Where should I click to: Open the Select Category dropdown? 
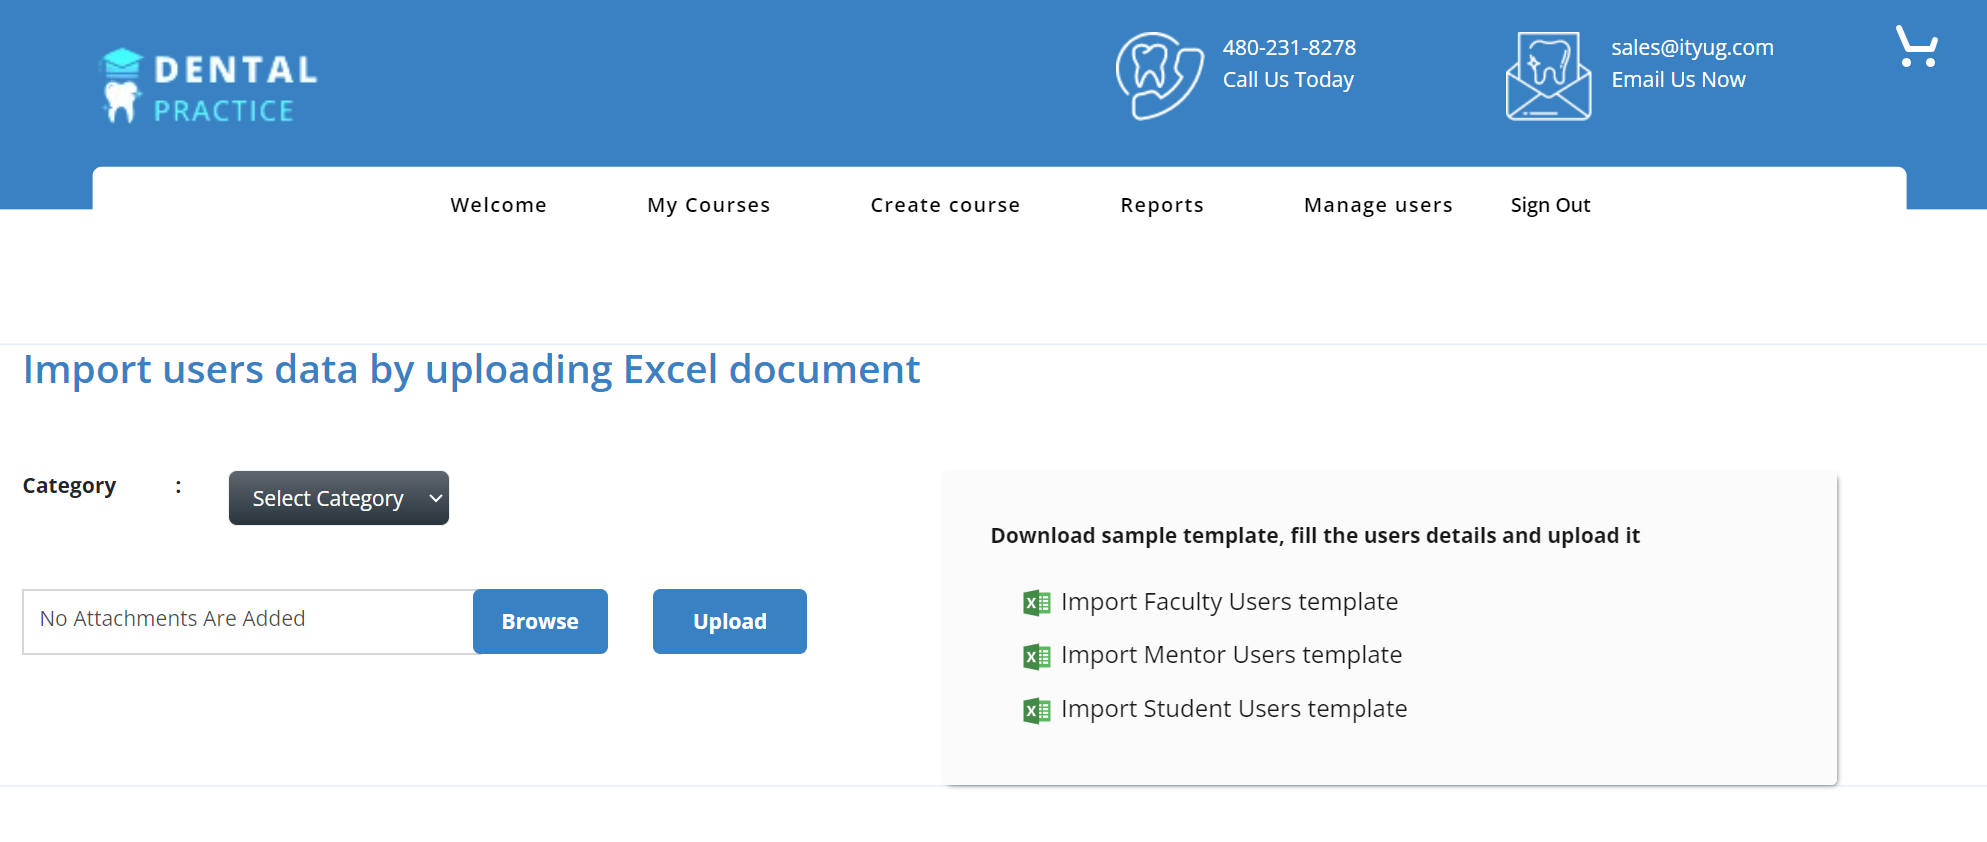tap(338, 498)
